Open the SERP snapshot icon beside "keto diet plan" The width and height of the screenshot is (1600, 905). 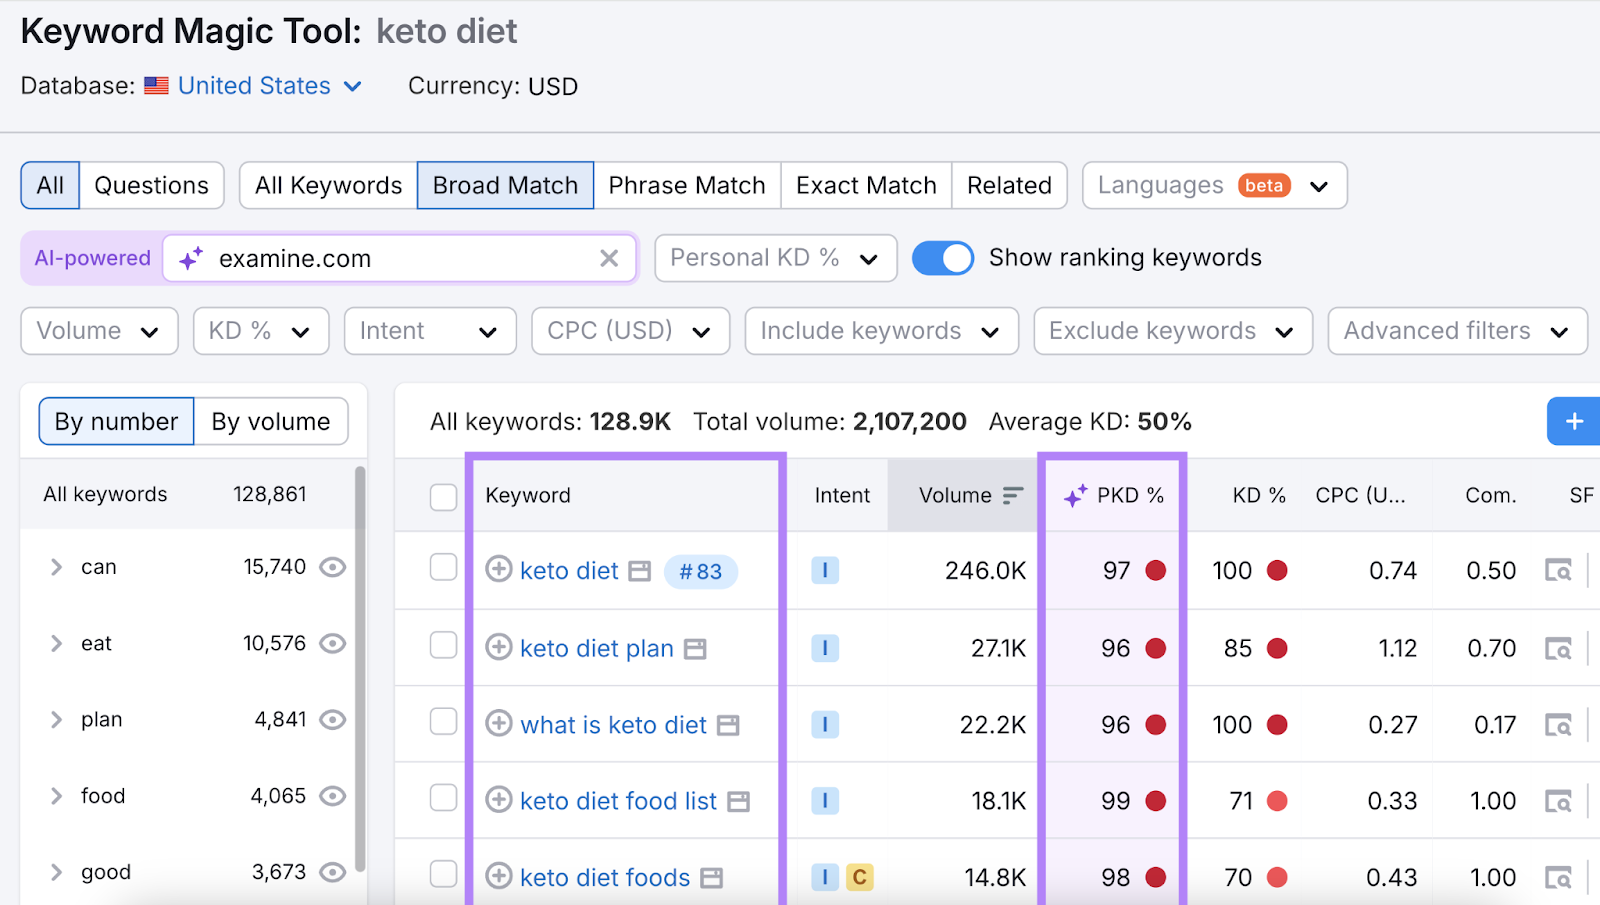[694, 648]
